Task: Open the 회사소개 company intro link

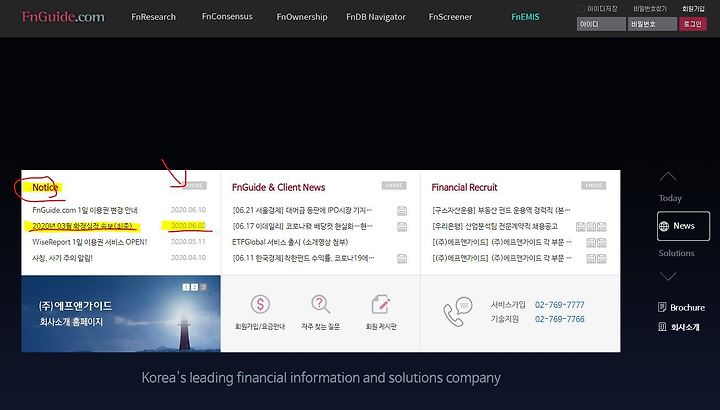Action: tap(679, 327)
